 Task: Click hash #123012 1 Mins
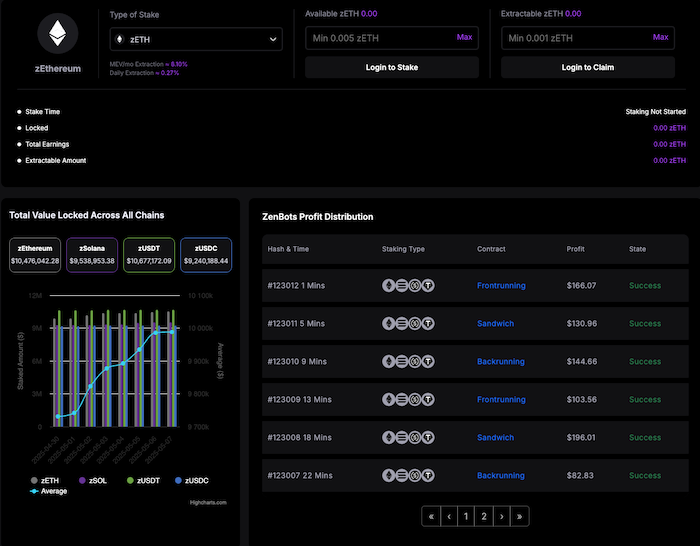296,285
